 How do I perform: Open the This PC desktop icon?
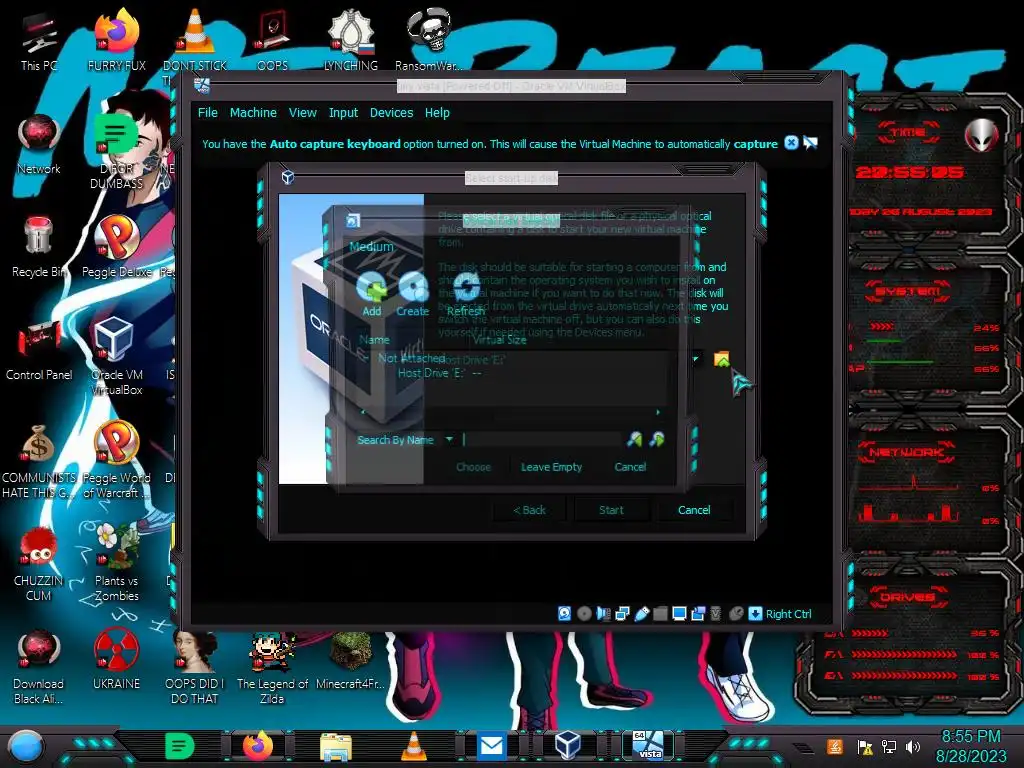coord(39,40)
